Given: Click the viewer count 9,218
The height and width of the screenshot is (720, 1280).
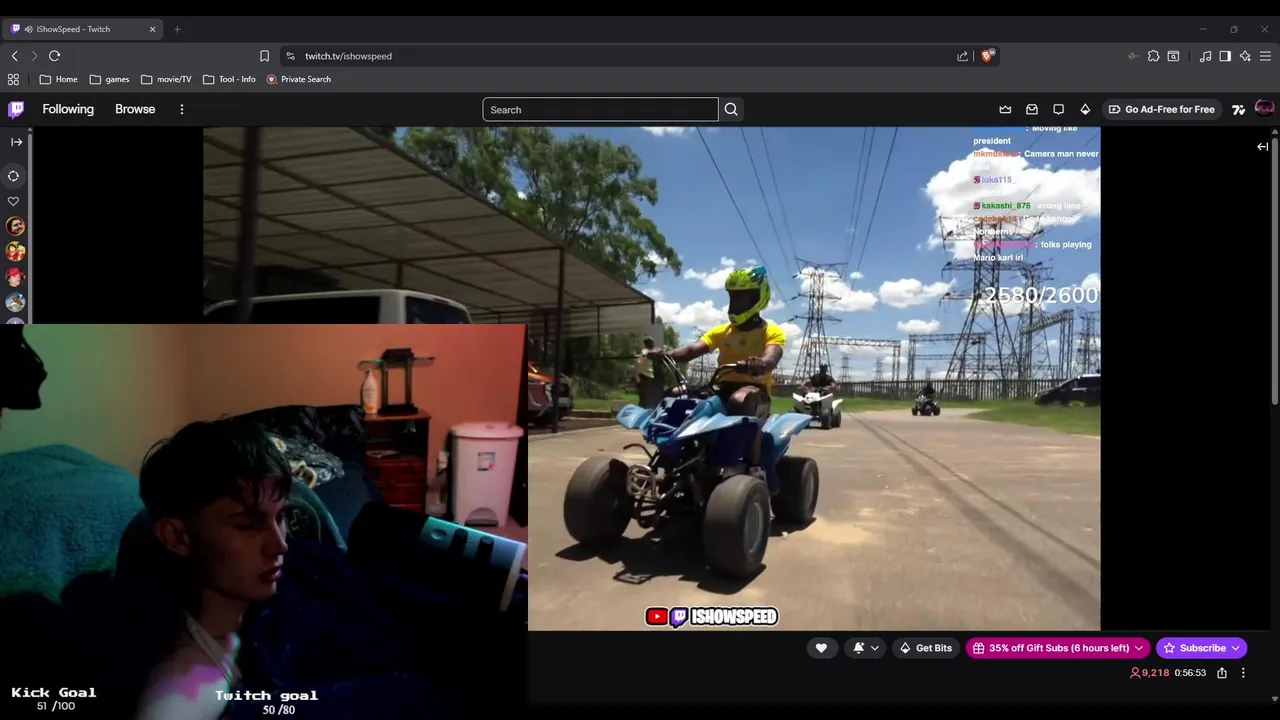Looking at the screenshot, I should (1150, 673).
